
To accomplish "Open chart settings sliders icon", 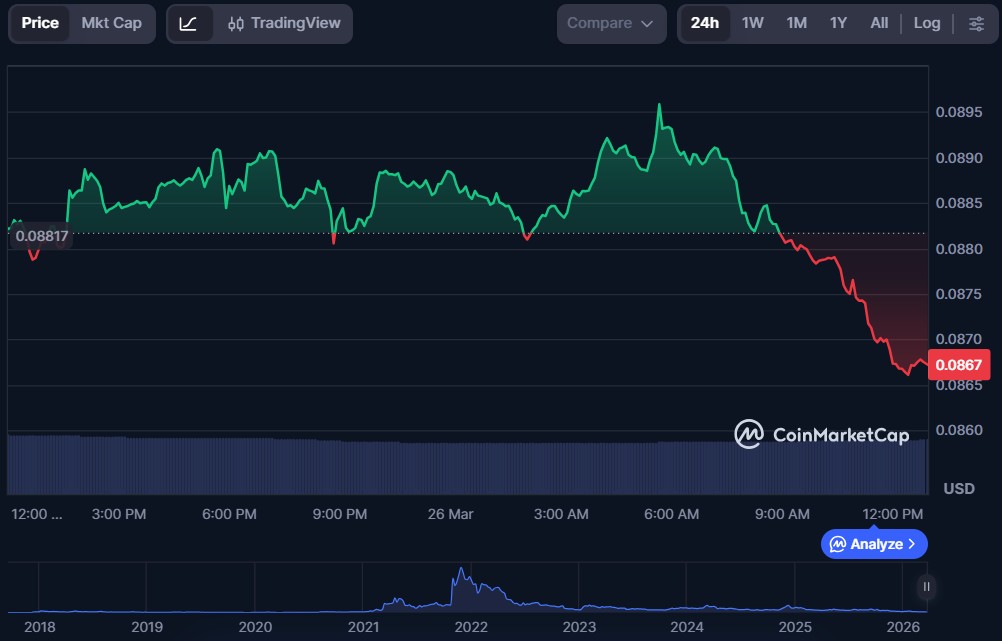I will [x=976, y=23].
